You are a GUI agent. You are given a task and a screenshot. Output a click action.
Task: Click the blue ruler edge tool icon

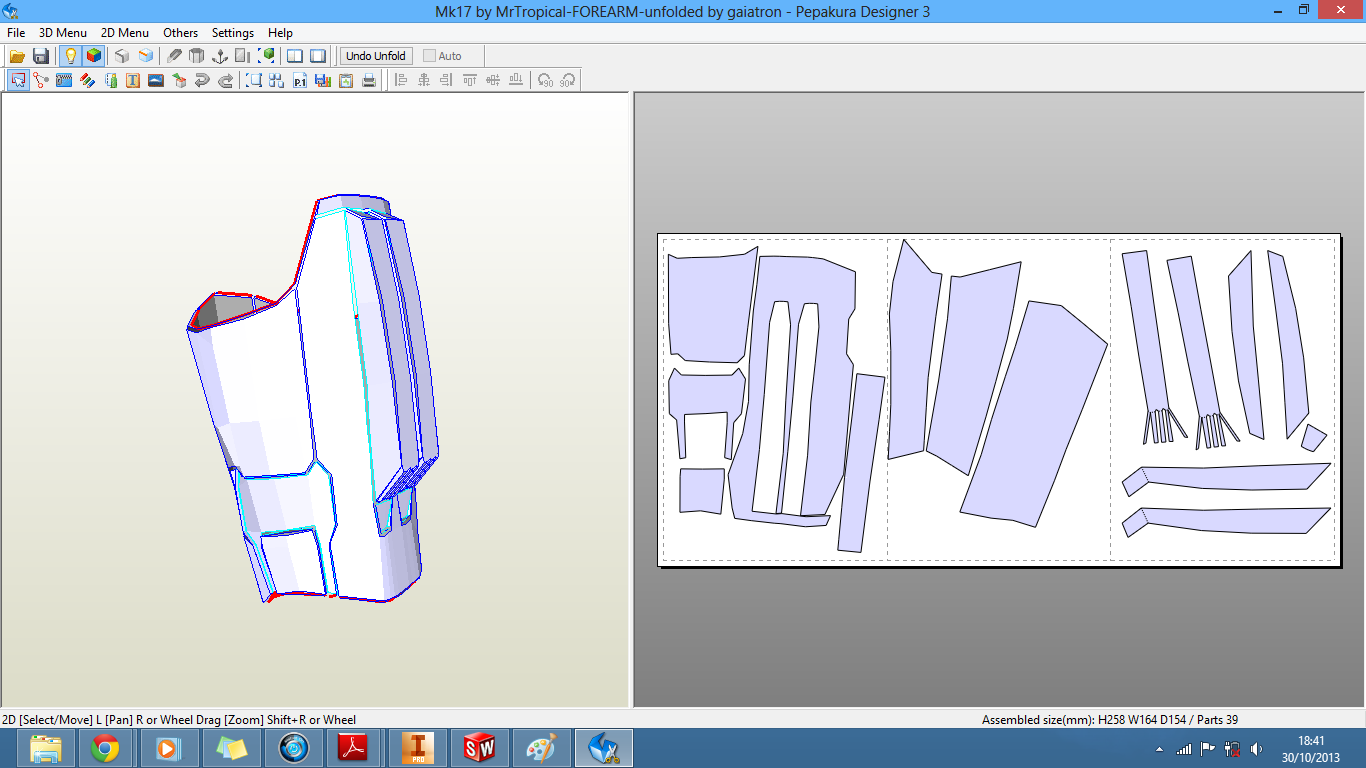point(64,81)
